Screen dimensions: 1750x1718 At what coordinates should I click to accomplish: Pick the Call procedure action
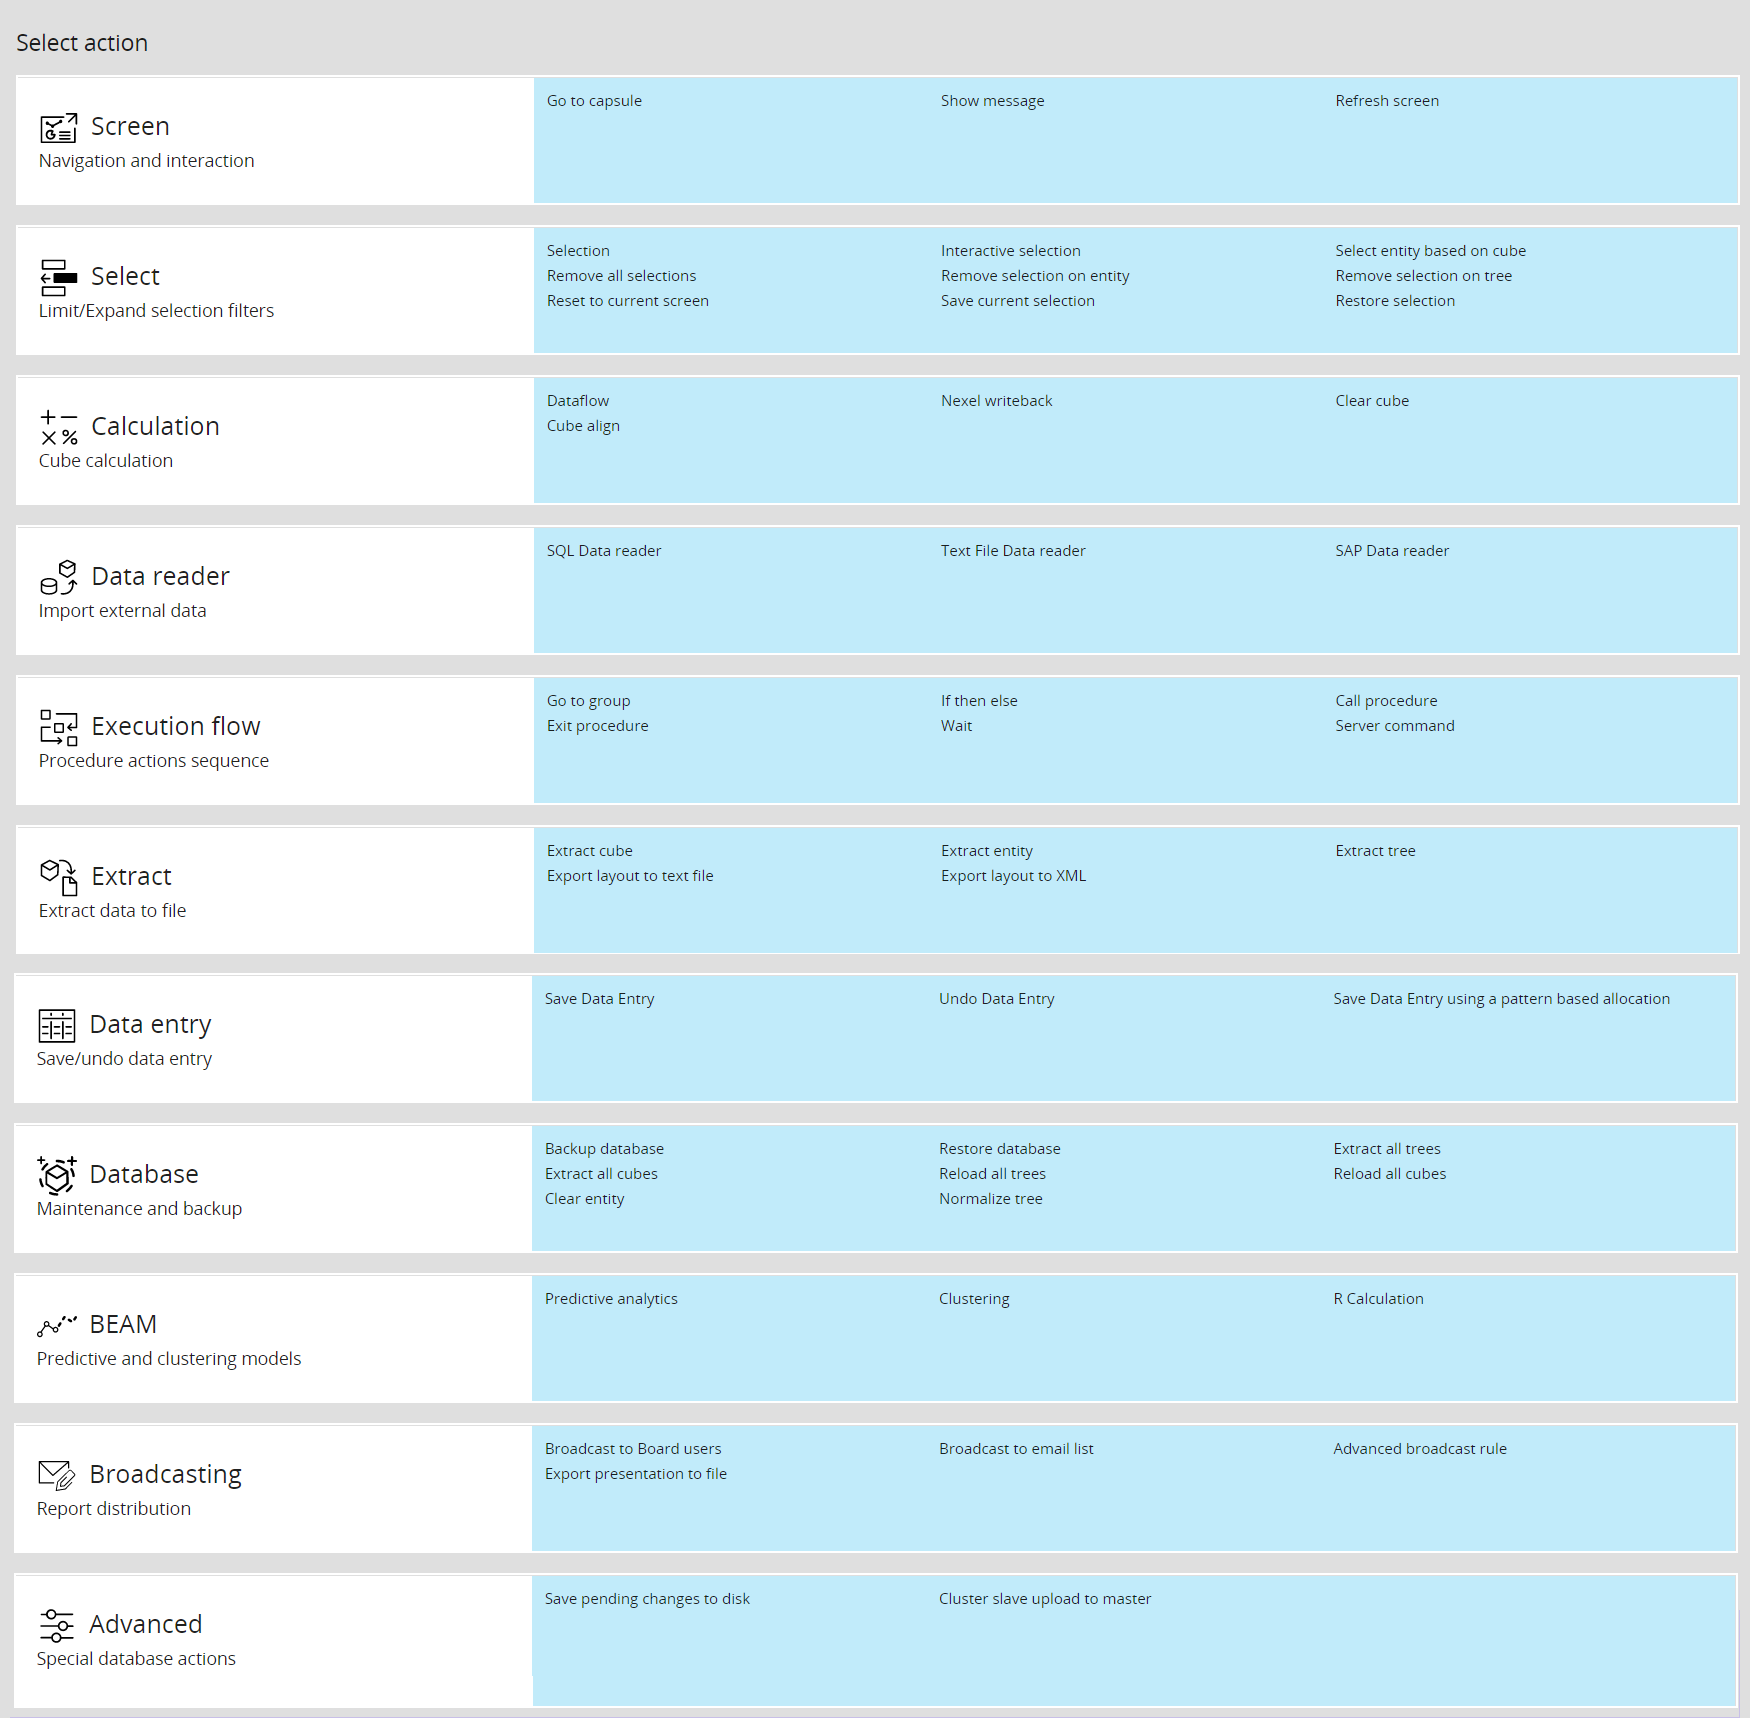point(1386,701)
